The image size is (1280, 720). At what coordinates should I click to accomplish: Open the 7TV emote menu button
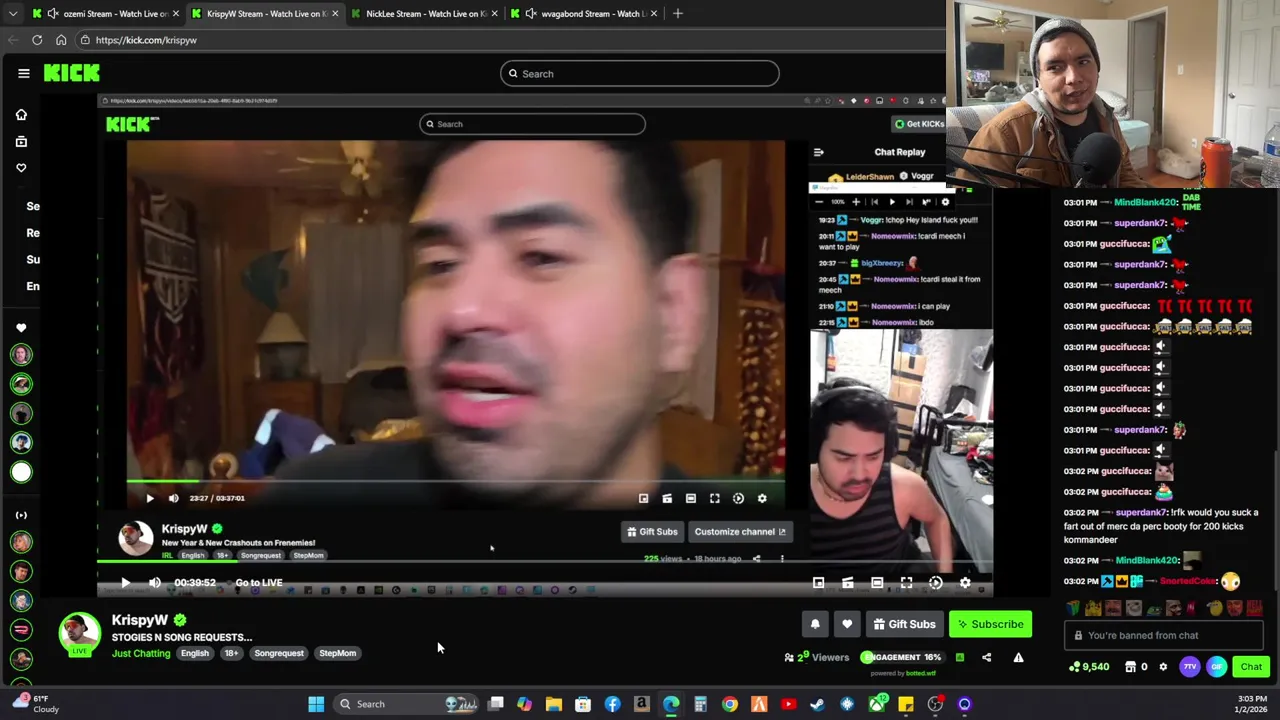(x=1190, y=667)
